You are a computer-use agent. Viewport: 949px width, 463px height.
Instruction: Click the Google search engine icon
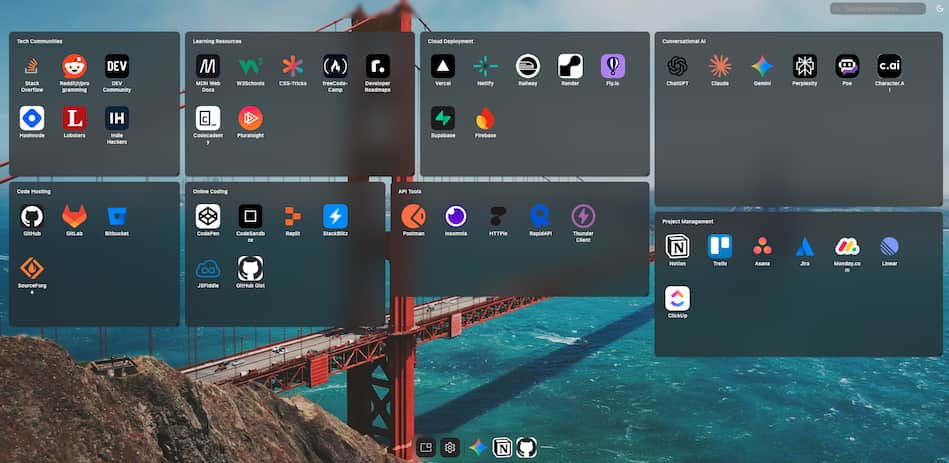pos(938,8)
